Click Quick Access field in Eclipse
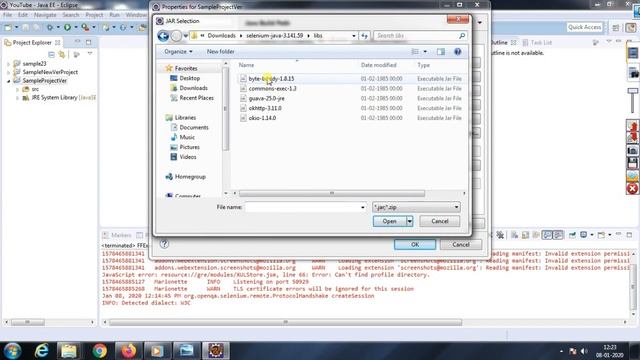Viewport: 640px width, 360px height. tap(584, 27)
